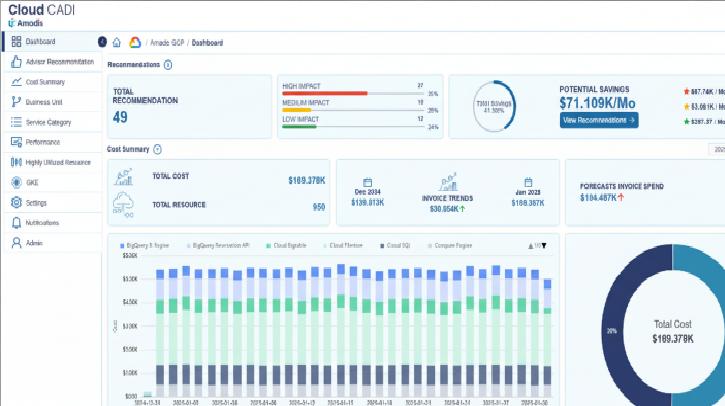Toggle the Cloud SQL legend series
Viewport: 725px width, 406px height.
point(397,245)
